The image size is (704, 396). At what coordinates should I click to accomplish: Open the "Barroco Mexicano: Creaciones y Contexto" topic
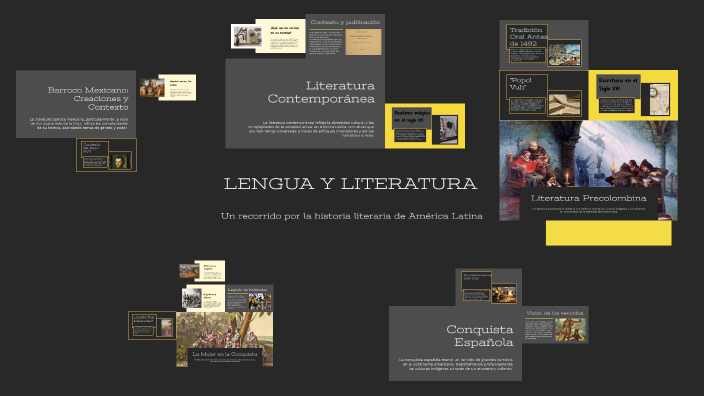click(x=88, y=98)
